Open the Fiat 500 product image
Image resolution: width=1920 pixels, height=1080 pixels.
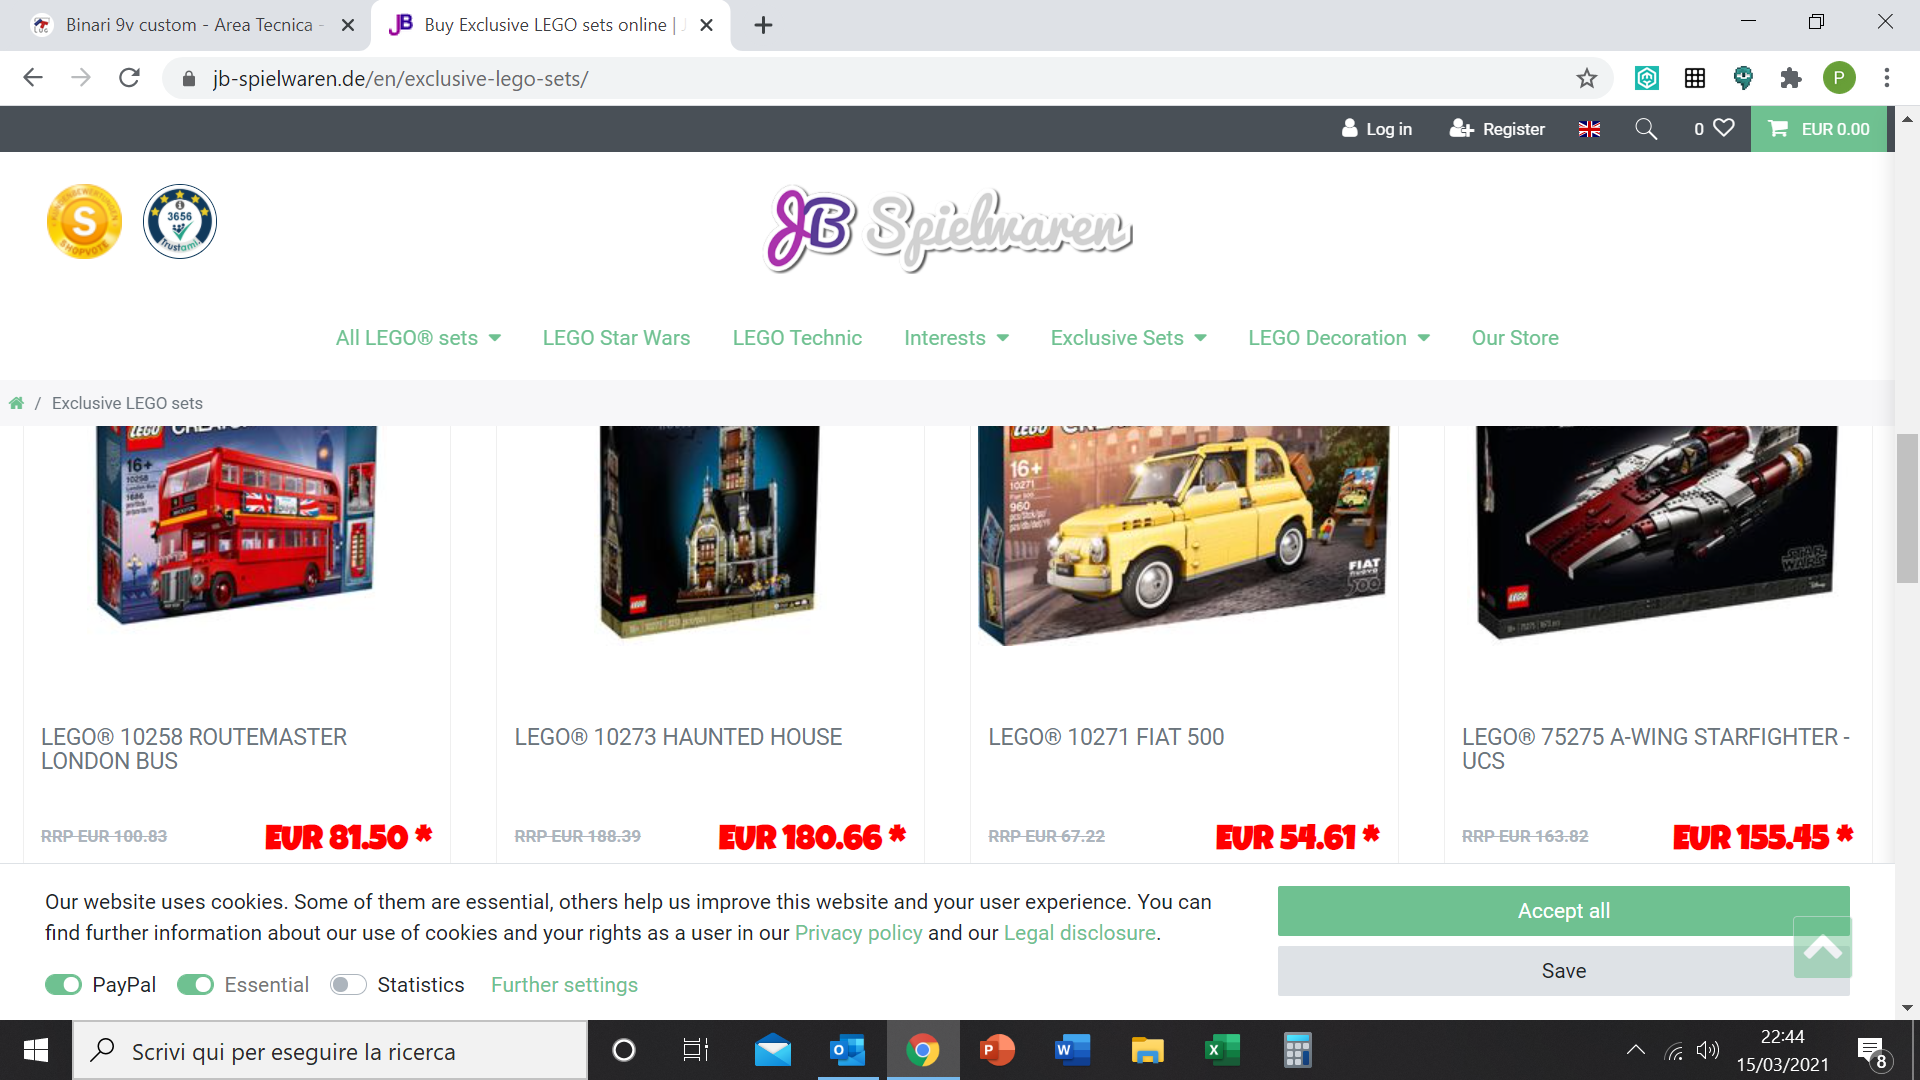pos(1183,535)
